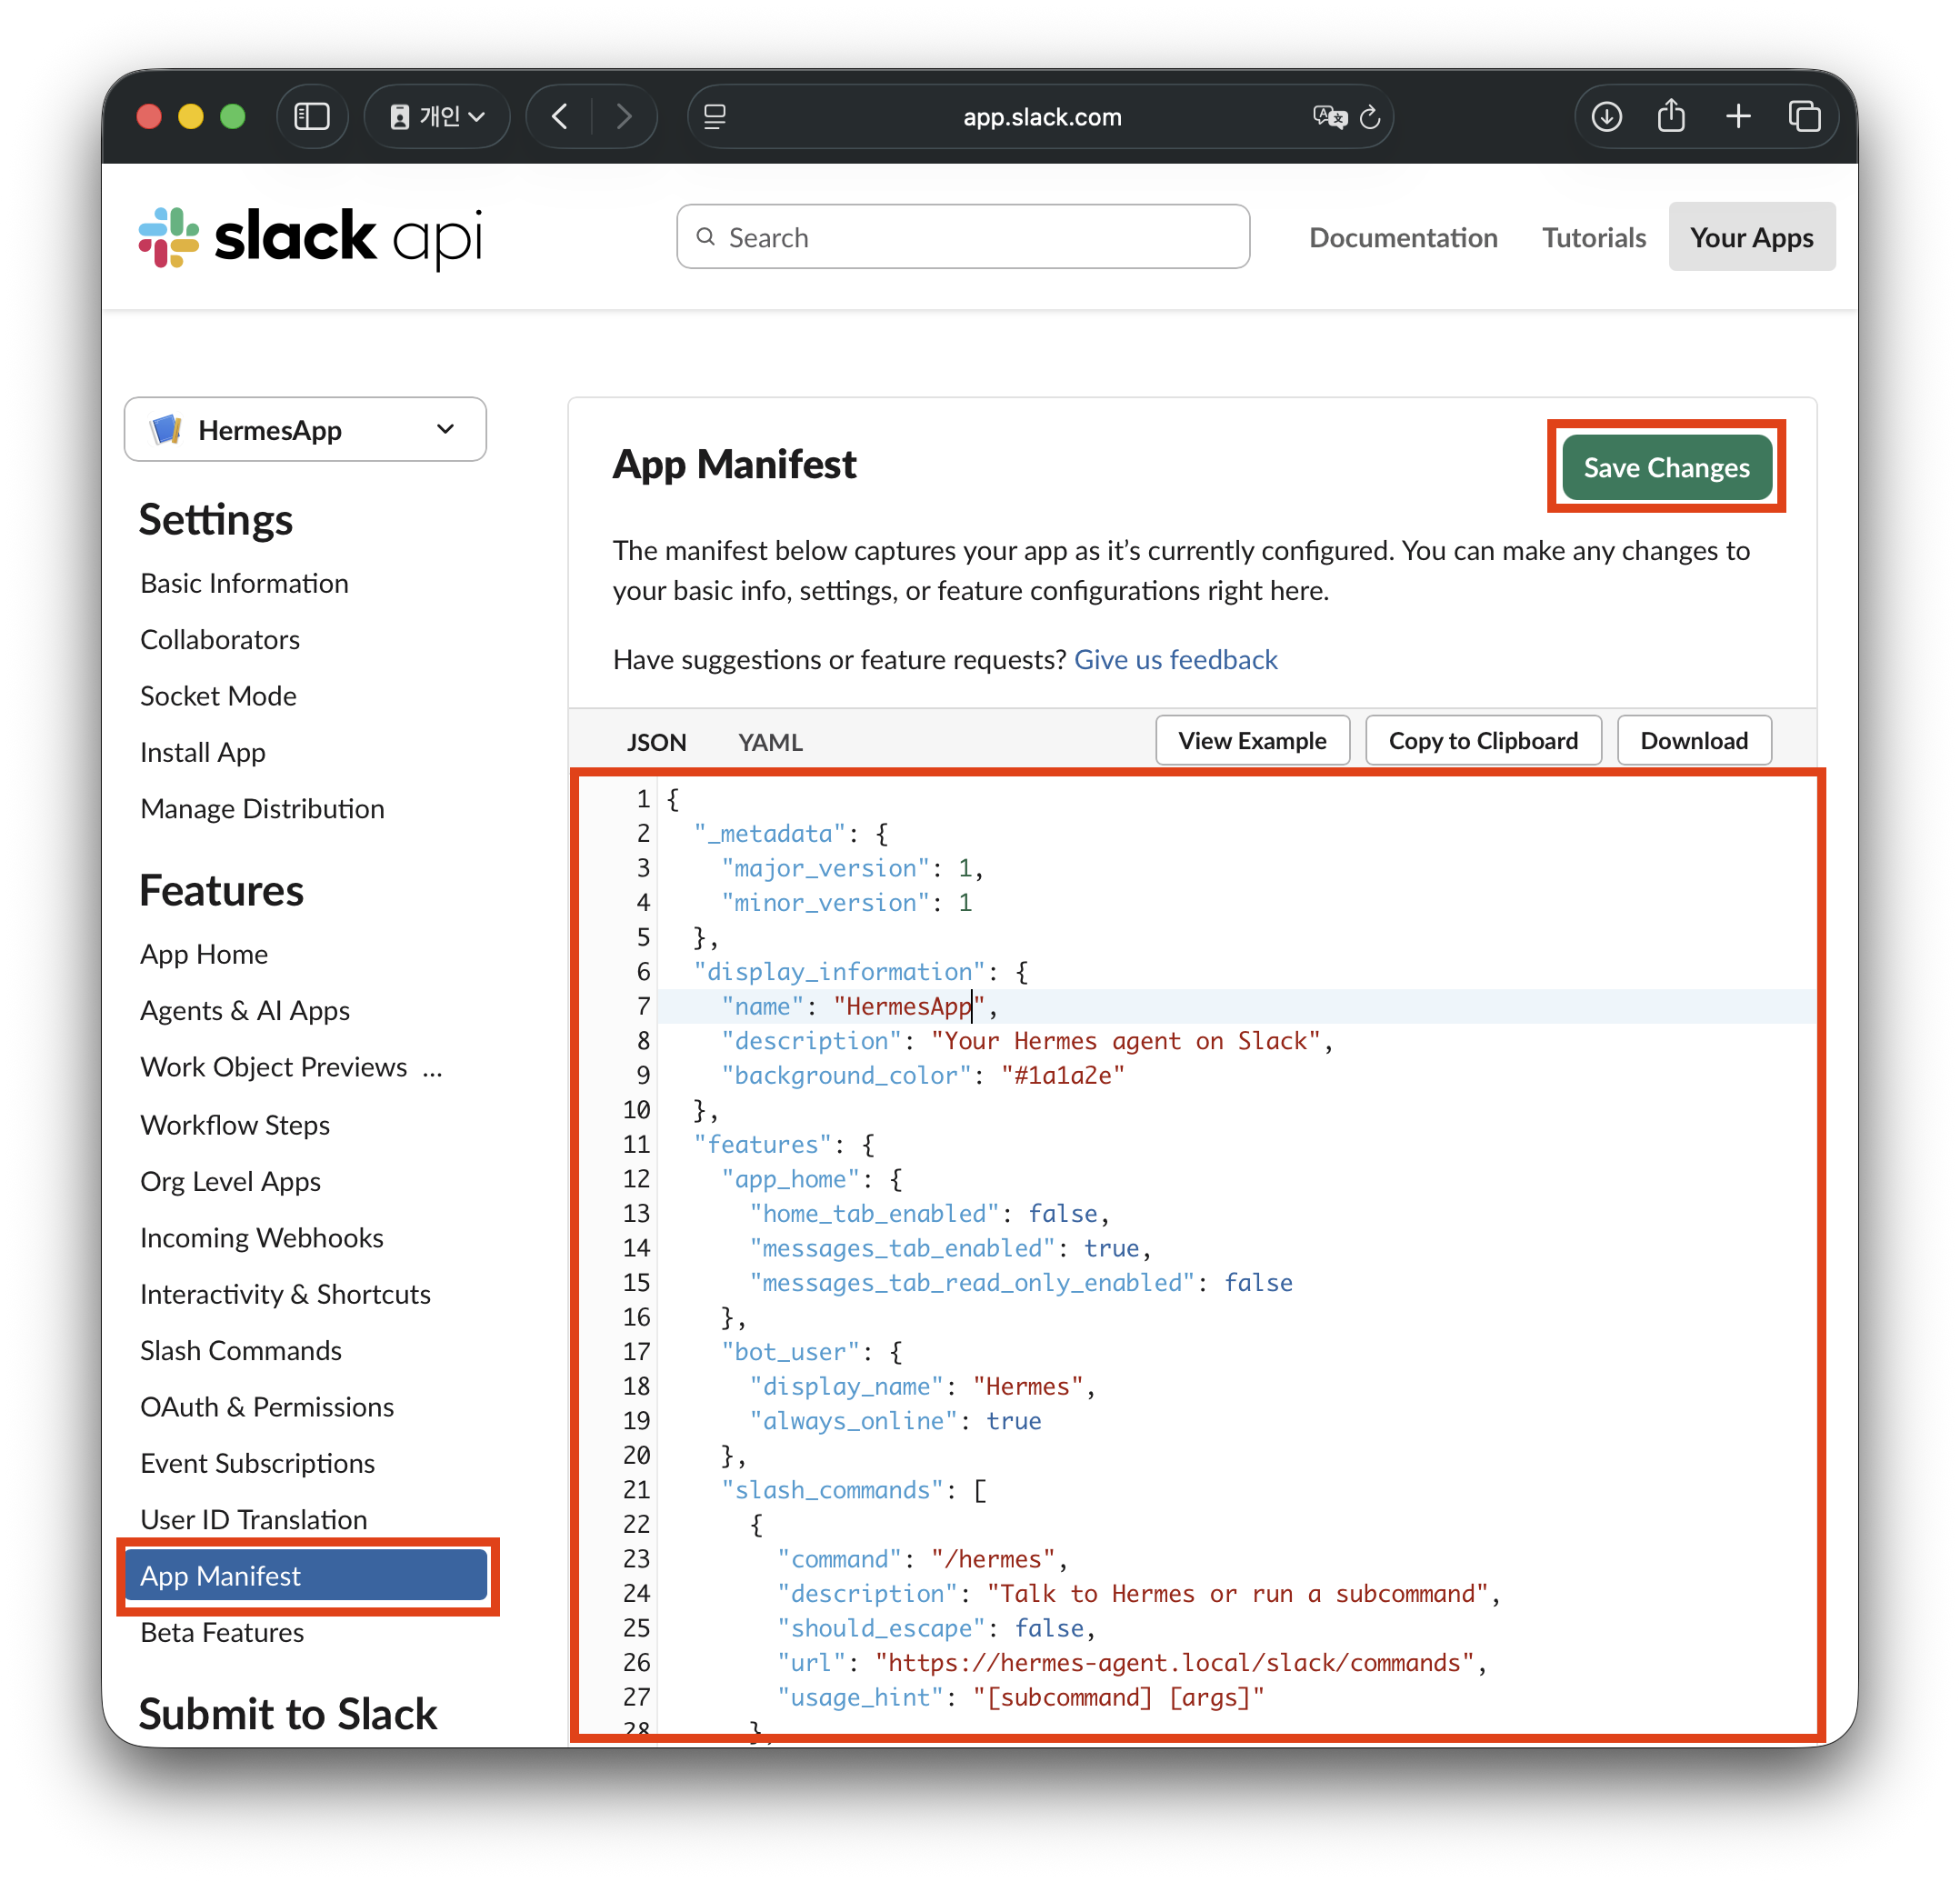Open the reader view icon in address bar
The width and height of the screenshot is (1960, 1882).
pos(715,117)
